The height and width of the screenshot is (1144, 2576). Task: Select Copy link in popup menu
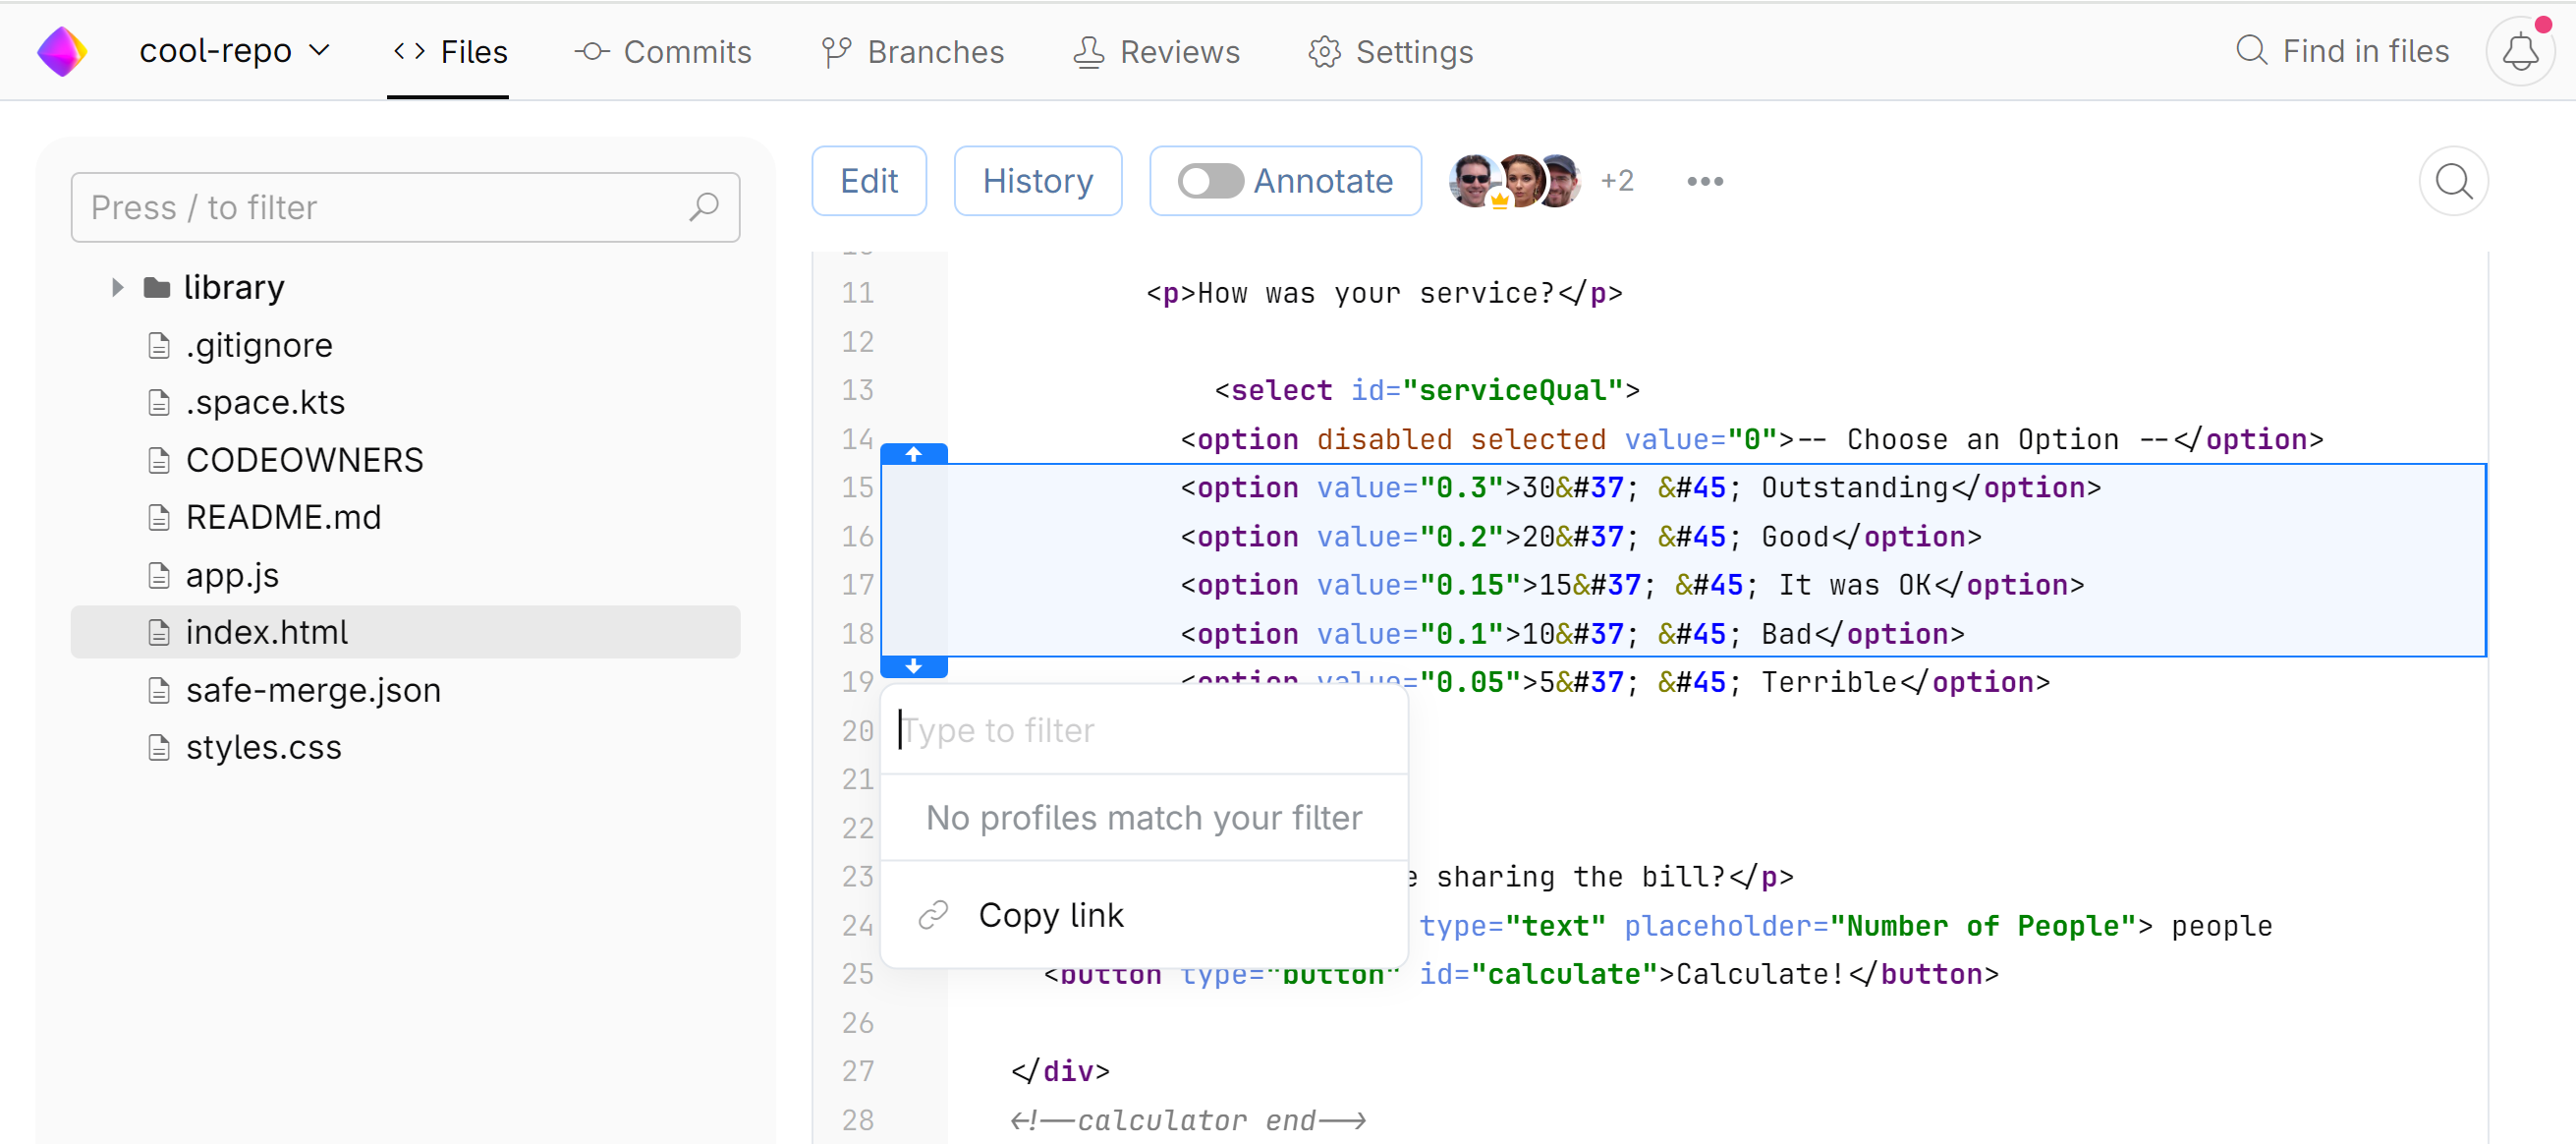click(1050, 915)
